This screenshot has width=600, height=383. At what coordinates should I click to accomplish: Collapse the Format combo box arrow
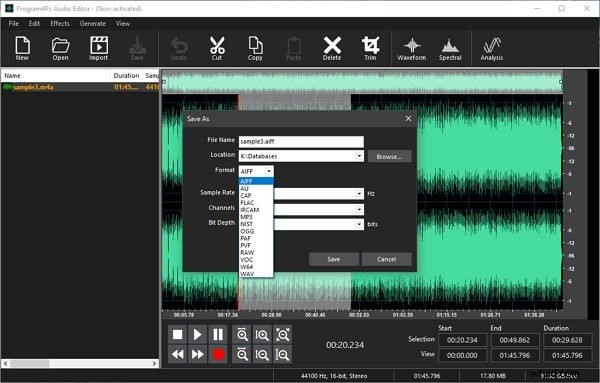(x=269, y=171)
